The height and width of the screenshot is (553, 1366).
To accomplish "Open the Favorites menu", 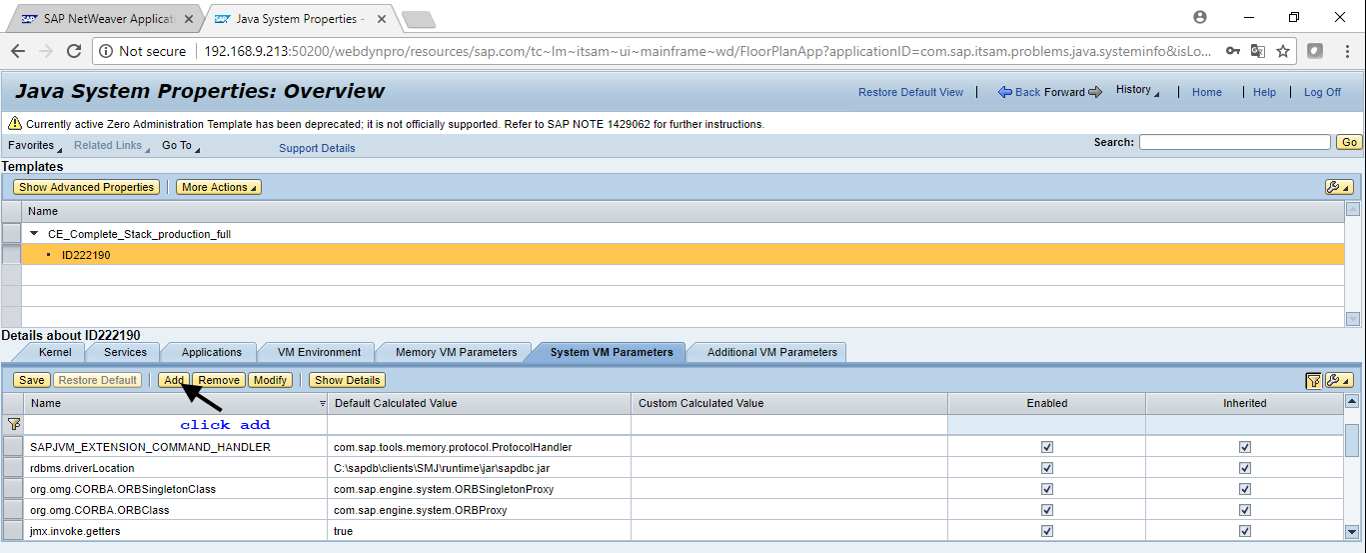I will click(35, 146).
